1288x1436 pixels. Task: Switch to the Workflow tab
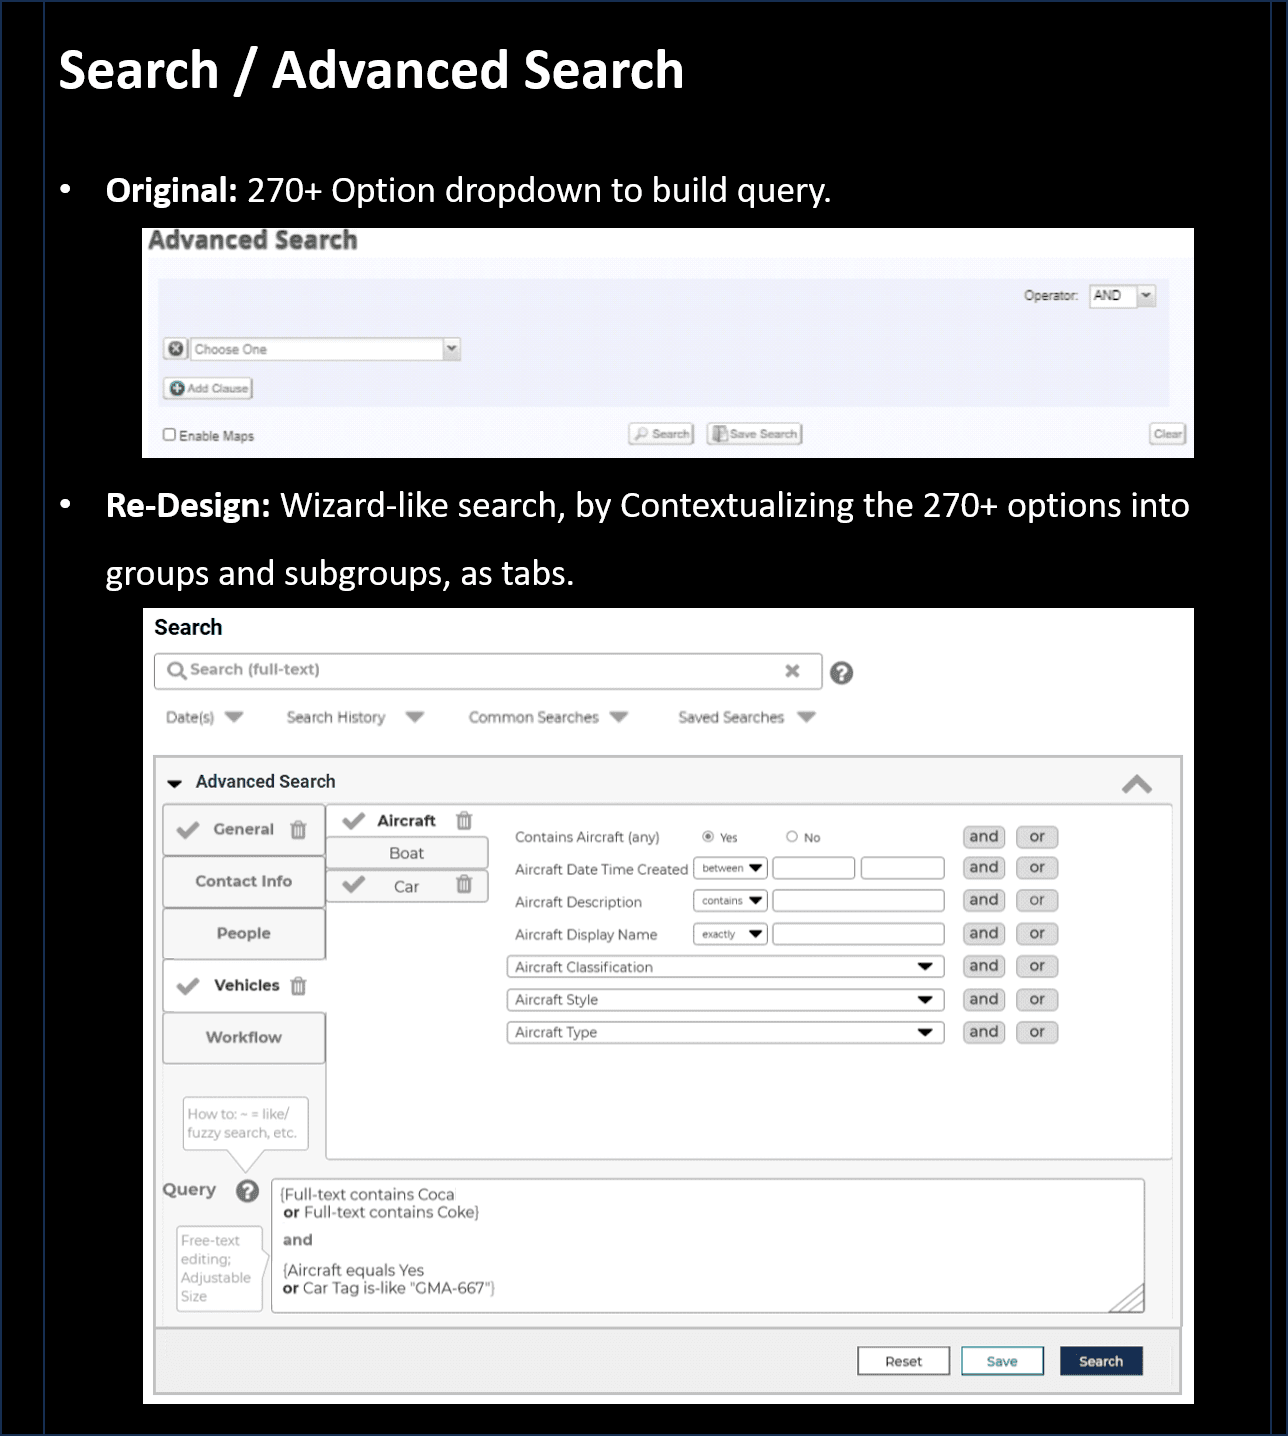pos(244,1038)
